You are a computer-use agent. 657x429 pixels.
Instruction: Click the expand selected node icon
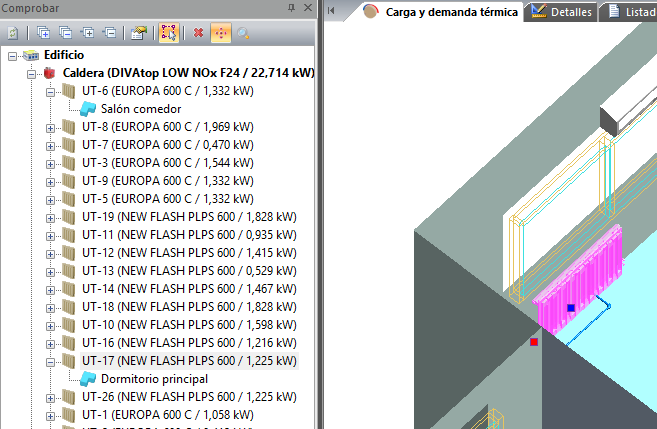tap(88, 33)
